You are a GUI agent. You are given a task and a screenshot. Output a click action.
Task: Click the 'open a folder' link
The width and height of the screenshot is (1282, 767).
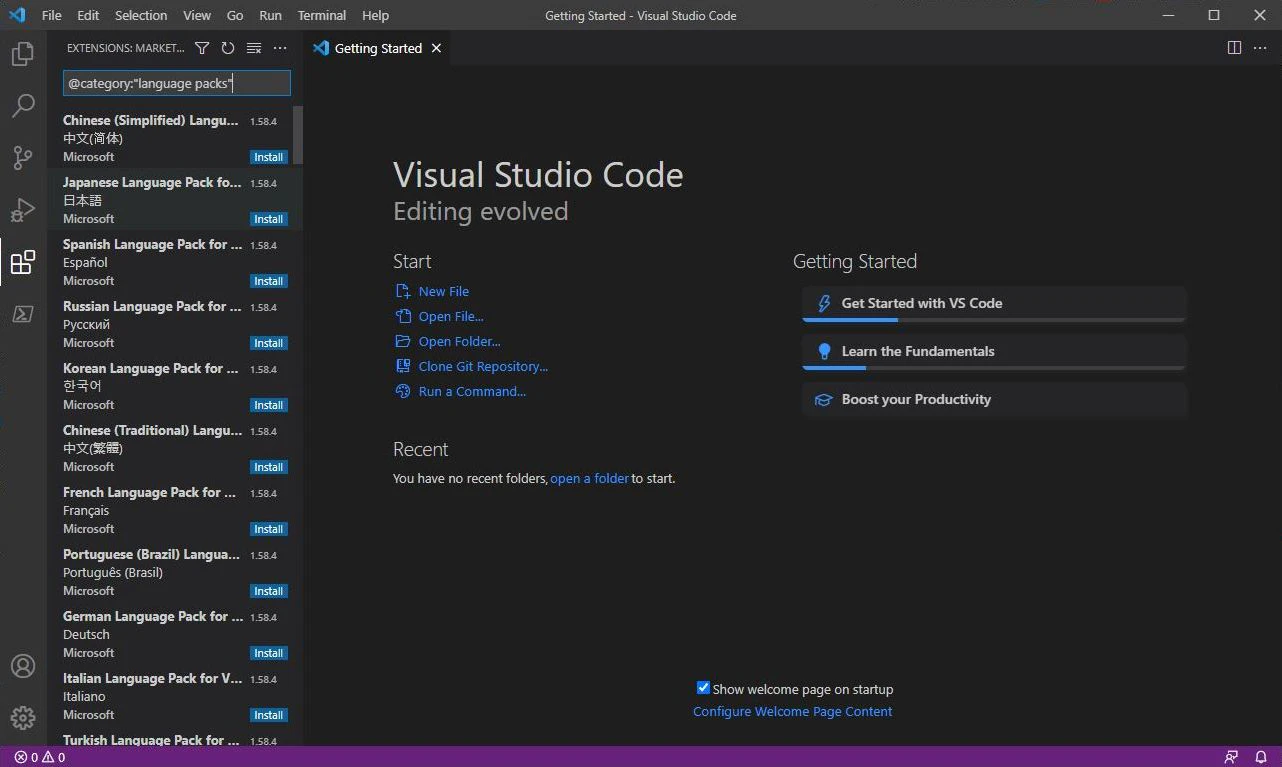590,478
